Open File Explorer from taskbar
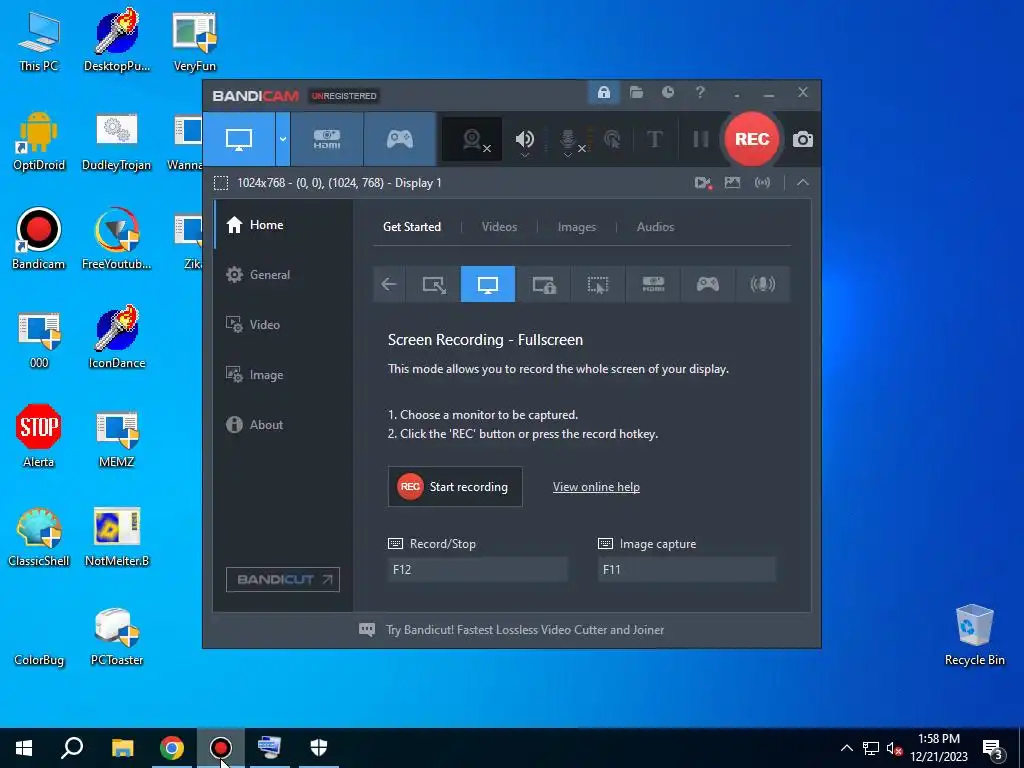Screen dimensions: 1024x768 122,748
